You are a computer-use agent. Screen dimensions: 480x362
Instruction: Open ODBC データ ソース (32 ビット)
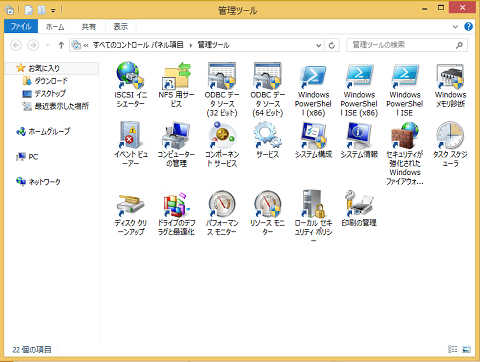tap(222, 89)
